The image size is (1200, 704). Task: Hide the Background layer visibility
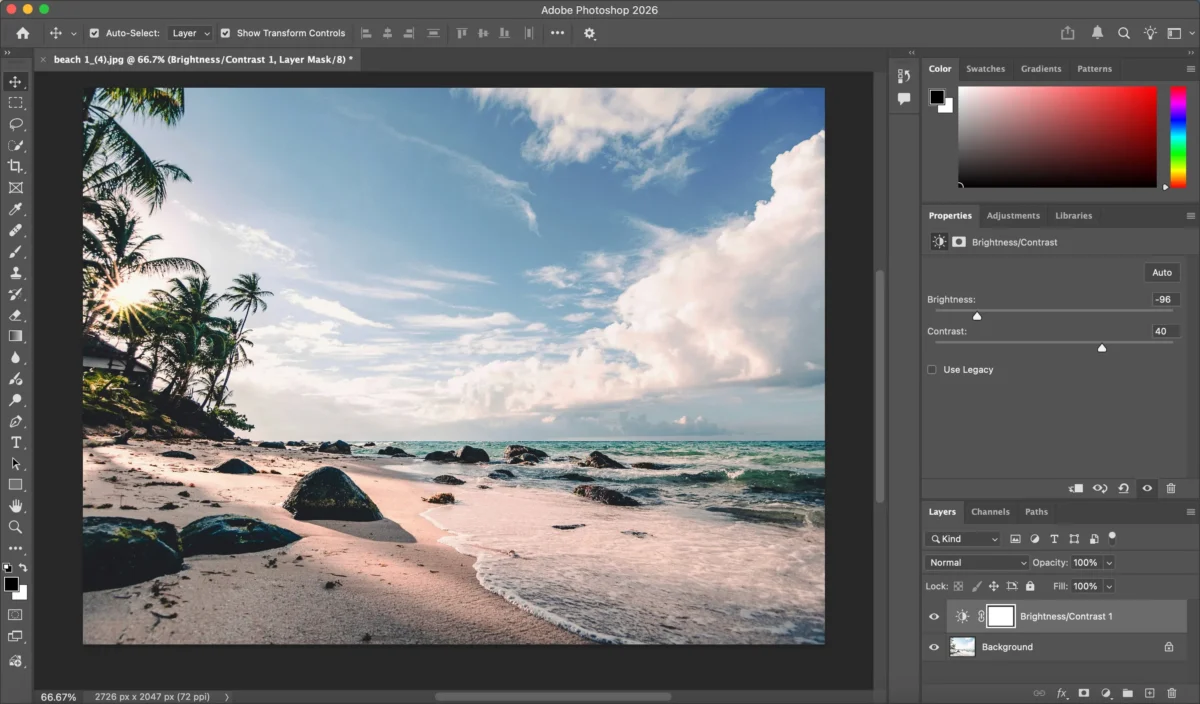933,647
